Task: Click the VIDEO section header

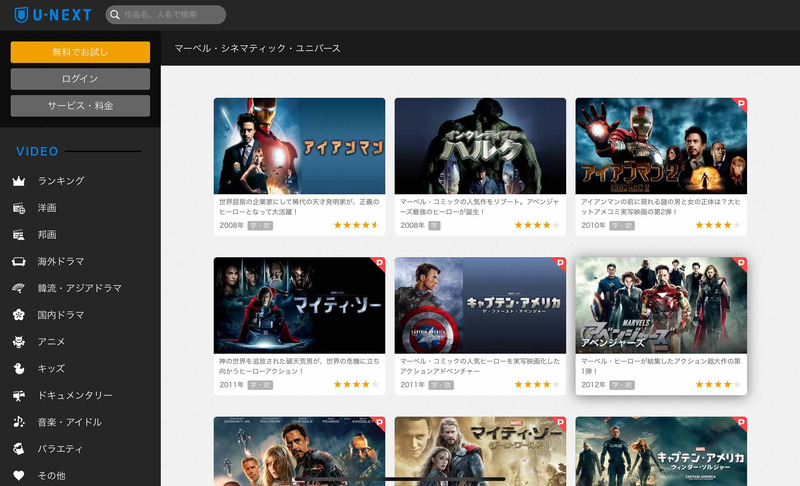Action: (x=37, y=151)
